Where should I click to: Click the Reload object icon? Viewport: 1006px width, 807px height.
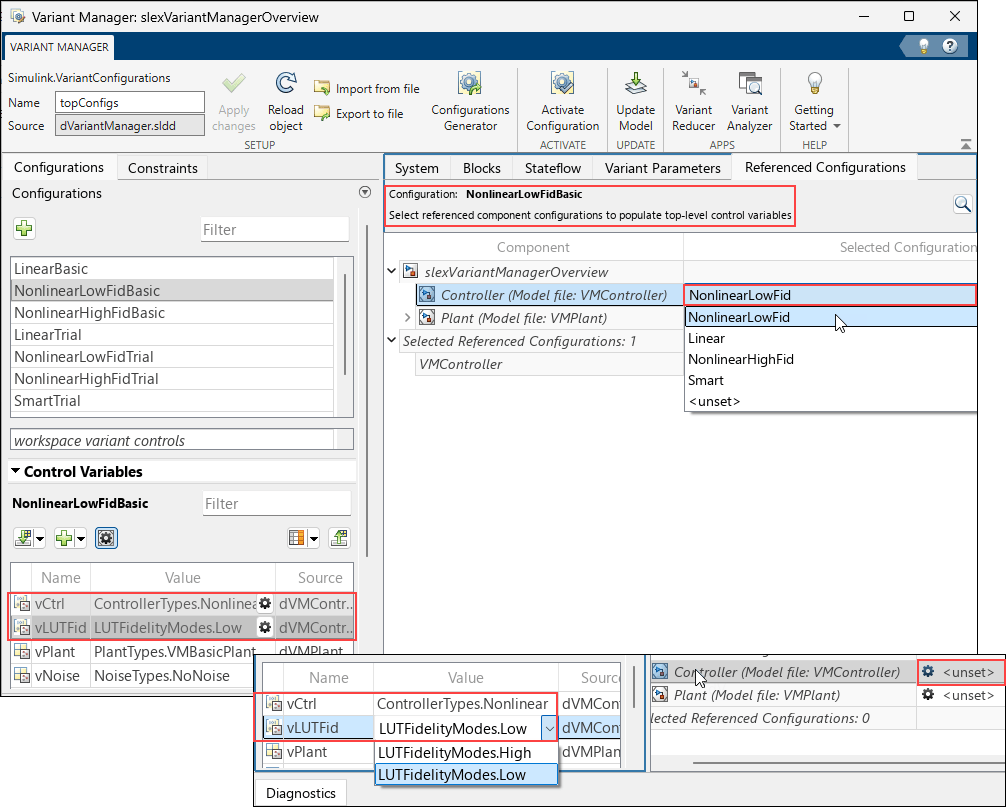point(286,84)
